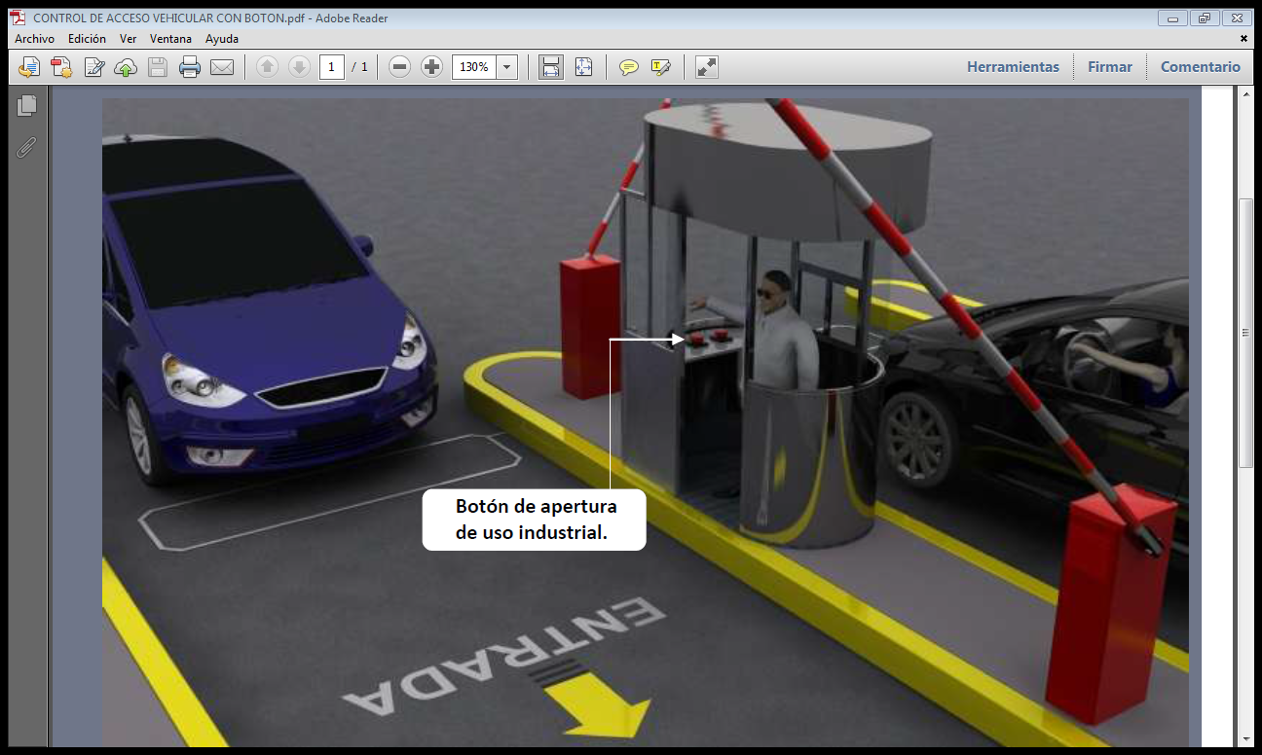This screenshot has height=755, width=1262.
Task: Click the Send by email envelope icon
Action: 222,67
